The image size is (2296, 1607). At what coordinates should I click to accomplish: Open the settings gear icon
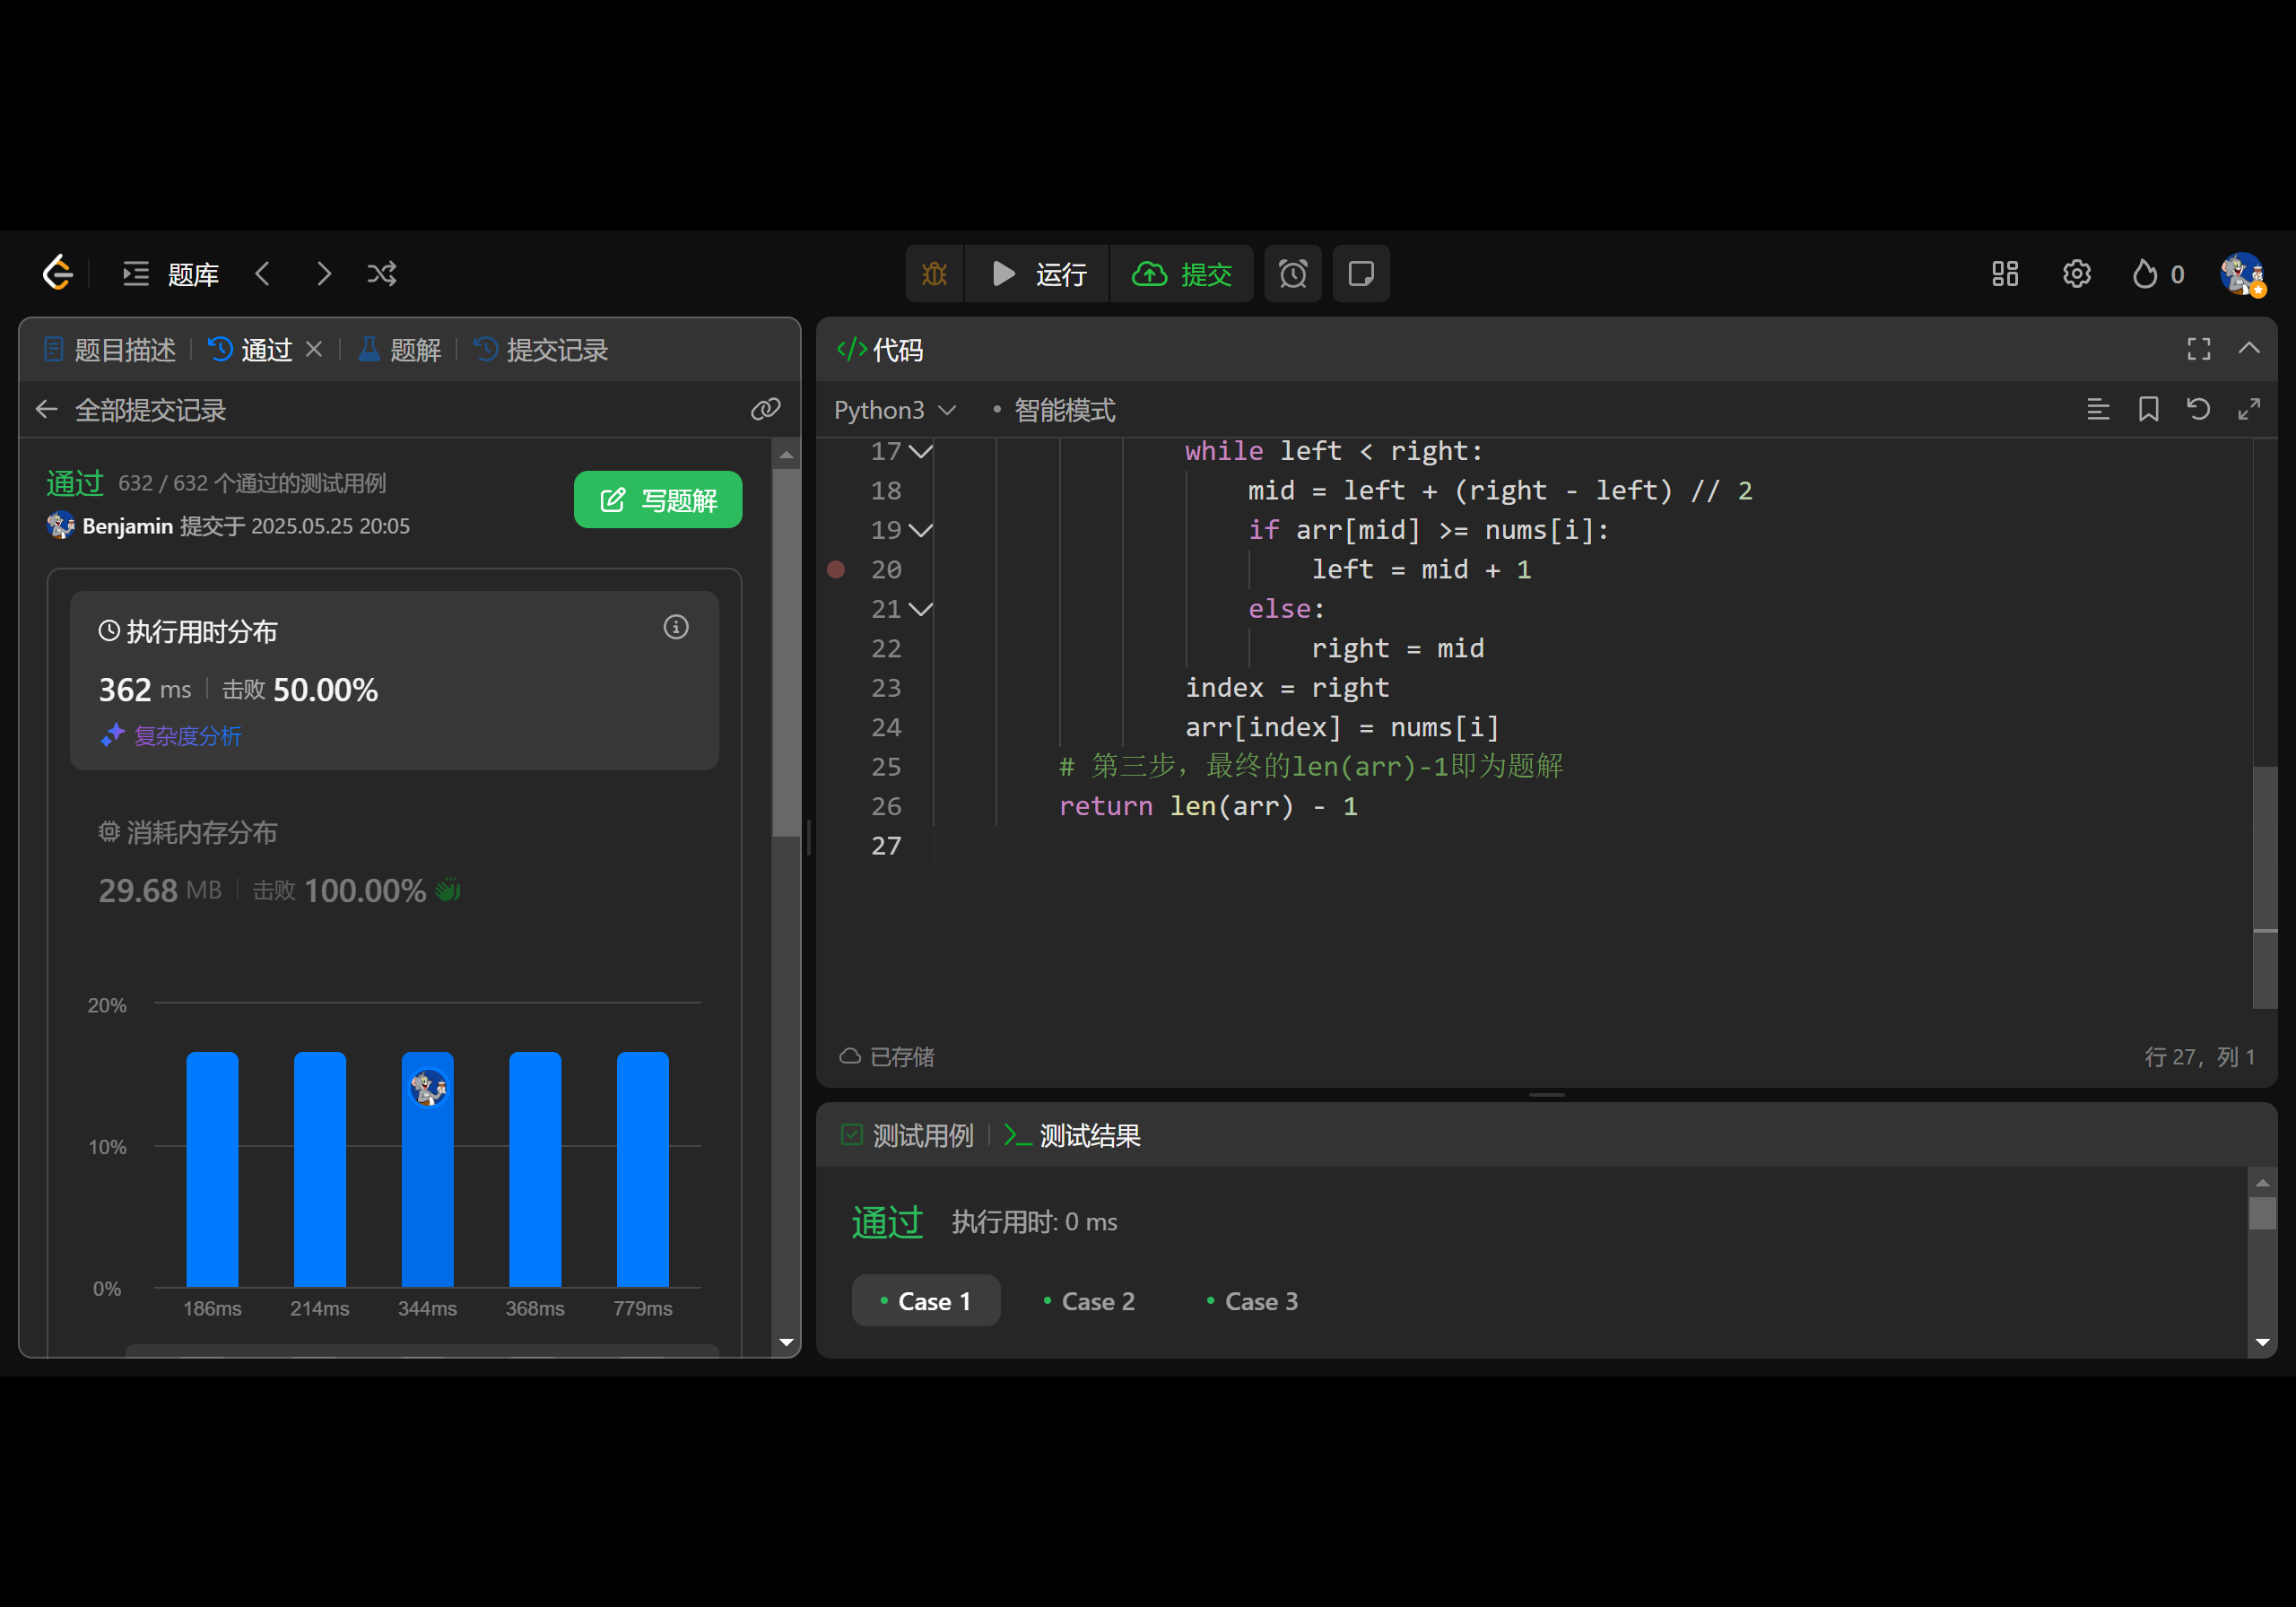click(x=2076, y=273)
